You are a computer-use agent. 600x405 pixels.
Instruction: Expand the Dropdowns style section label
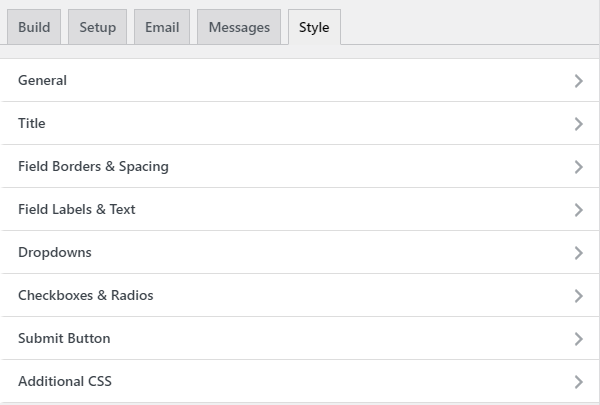(x=55, y=253)
